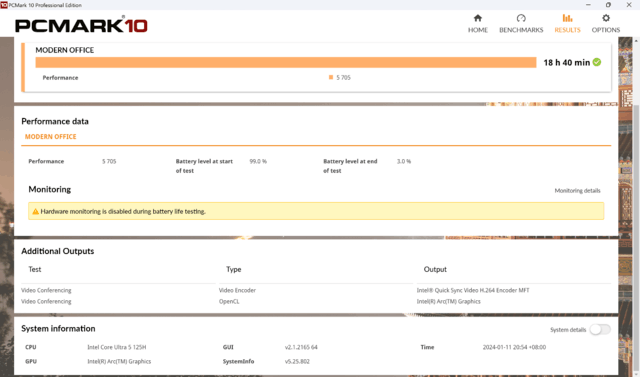Viewport: 640px width, 377px height.
Task: Open Monitoring details link
Action: [x=577, y=191]
